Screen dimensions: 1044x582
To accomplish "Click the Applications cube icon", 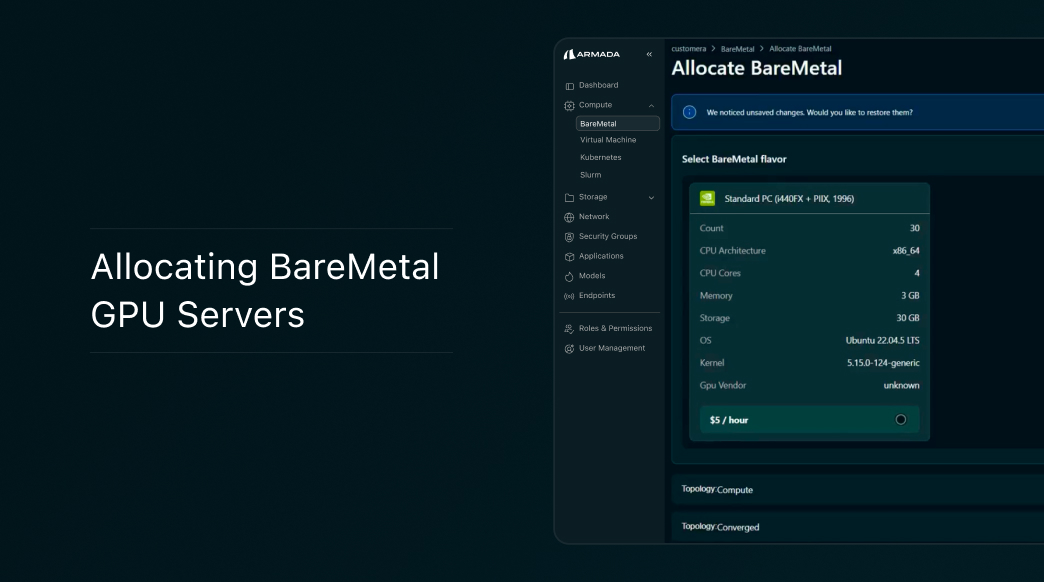I will tap(569, 256).
